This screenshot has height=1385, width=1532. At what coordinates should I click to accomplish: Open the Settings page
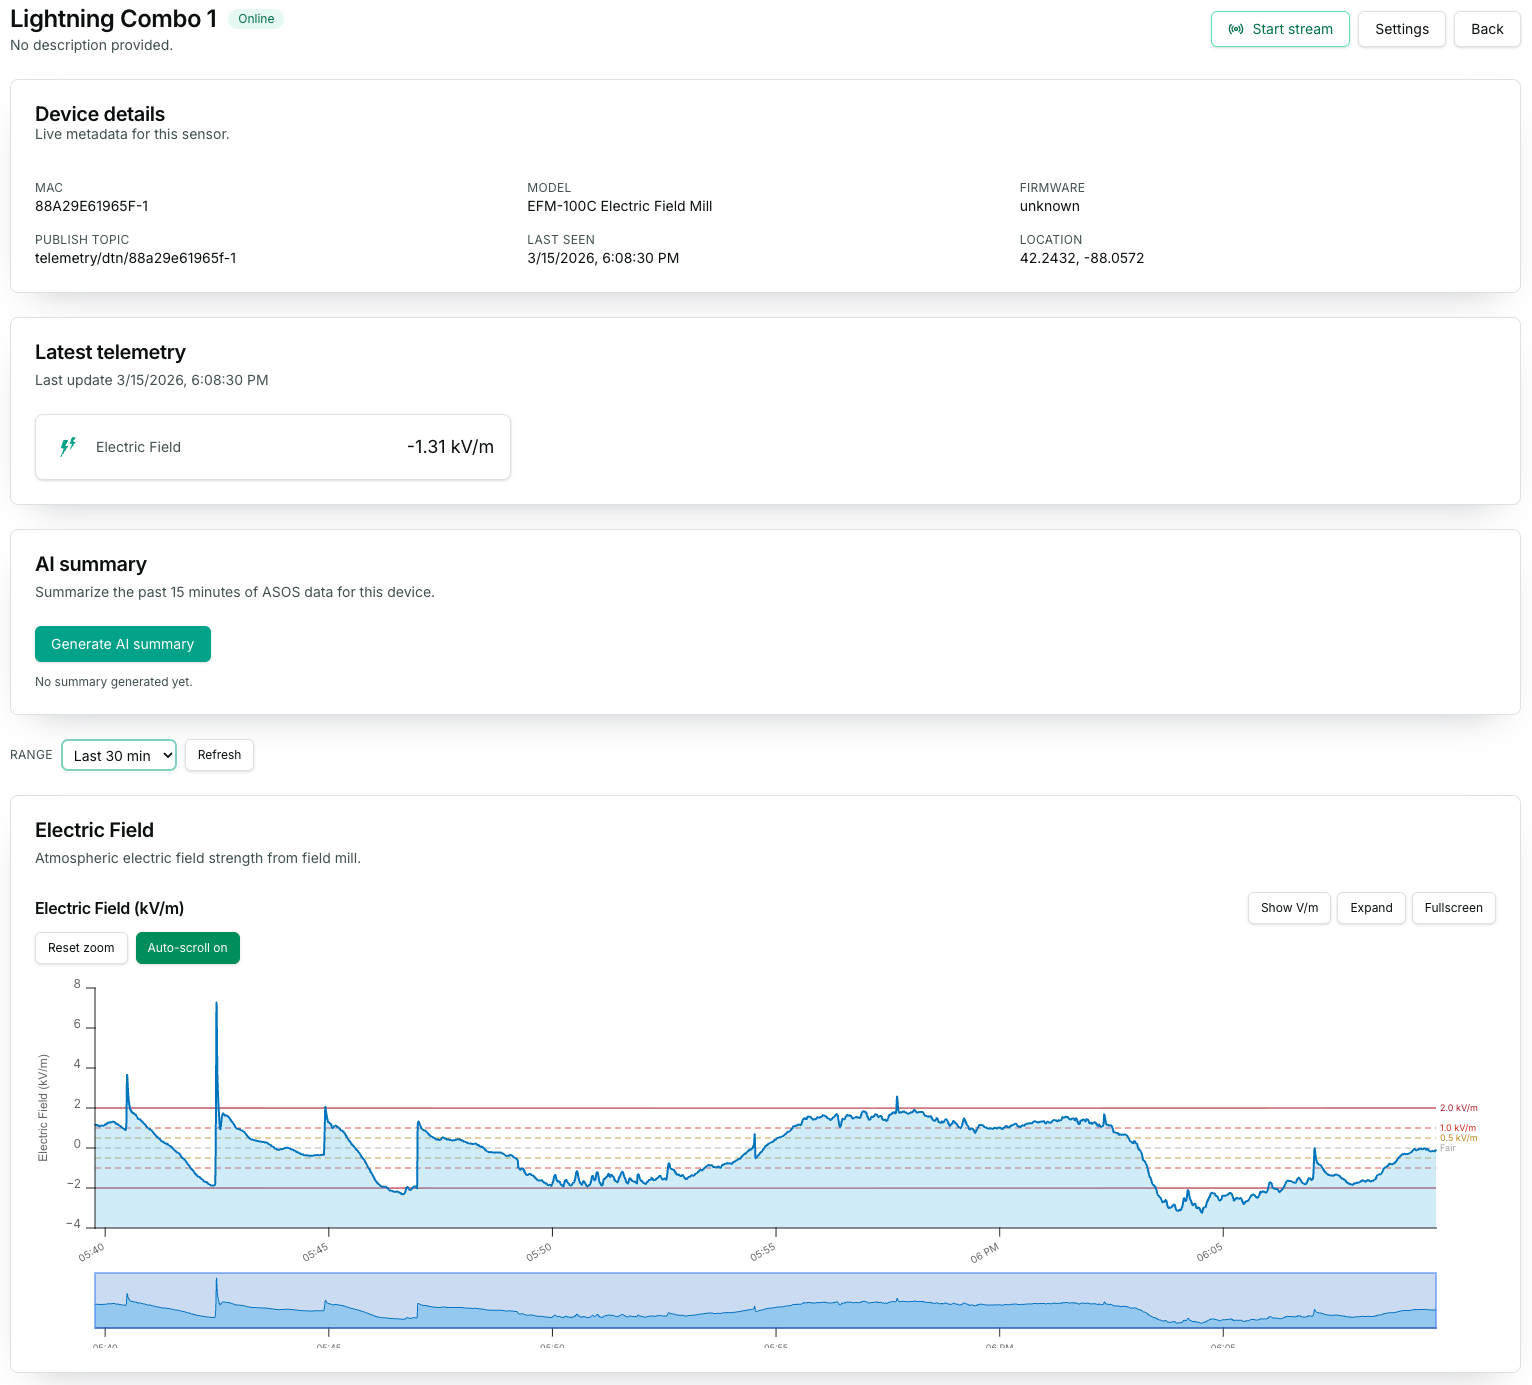(1401, 29)
